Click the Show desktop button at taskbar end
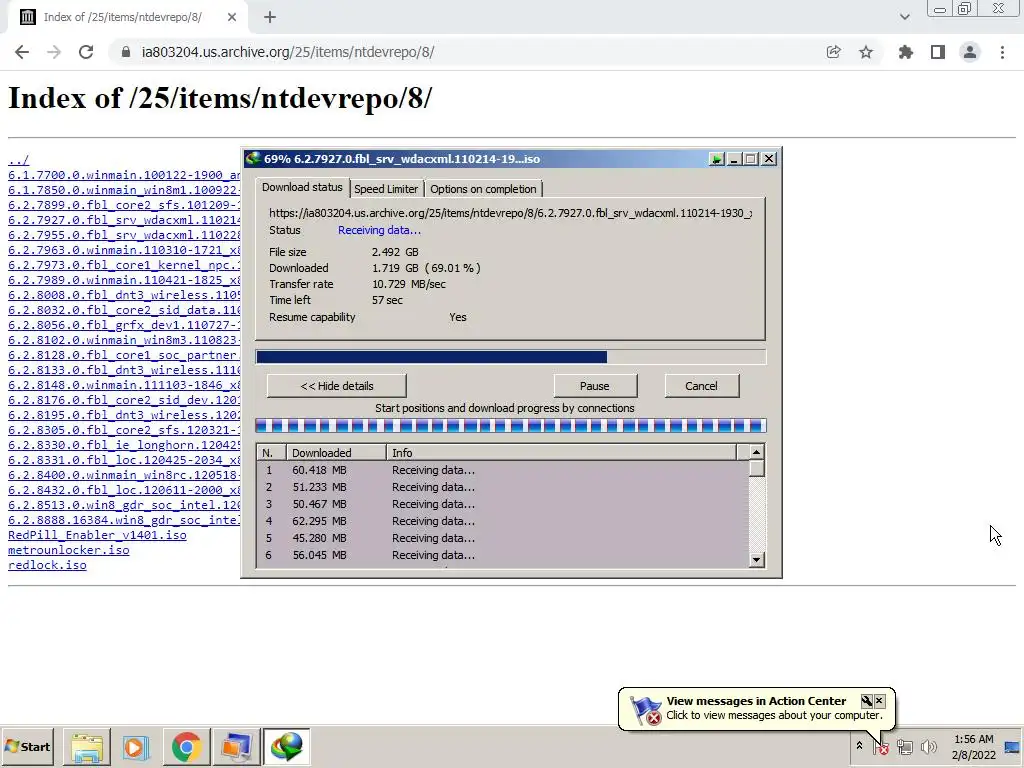 coord(1013,747)
